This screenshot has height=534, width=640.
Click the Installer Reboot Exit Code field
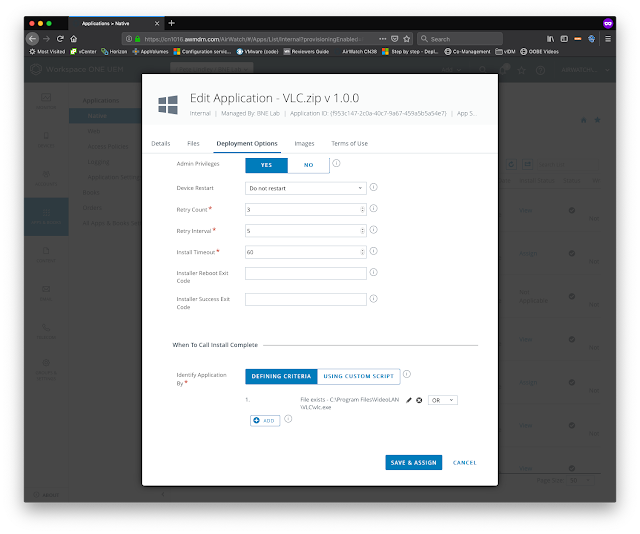(306, 273)
